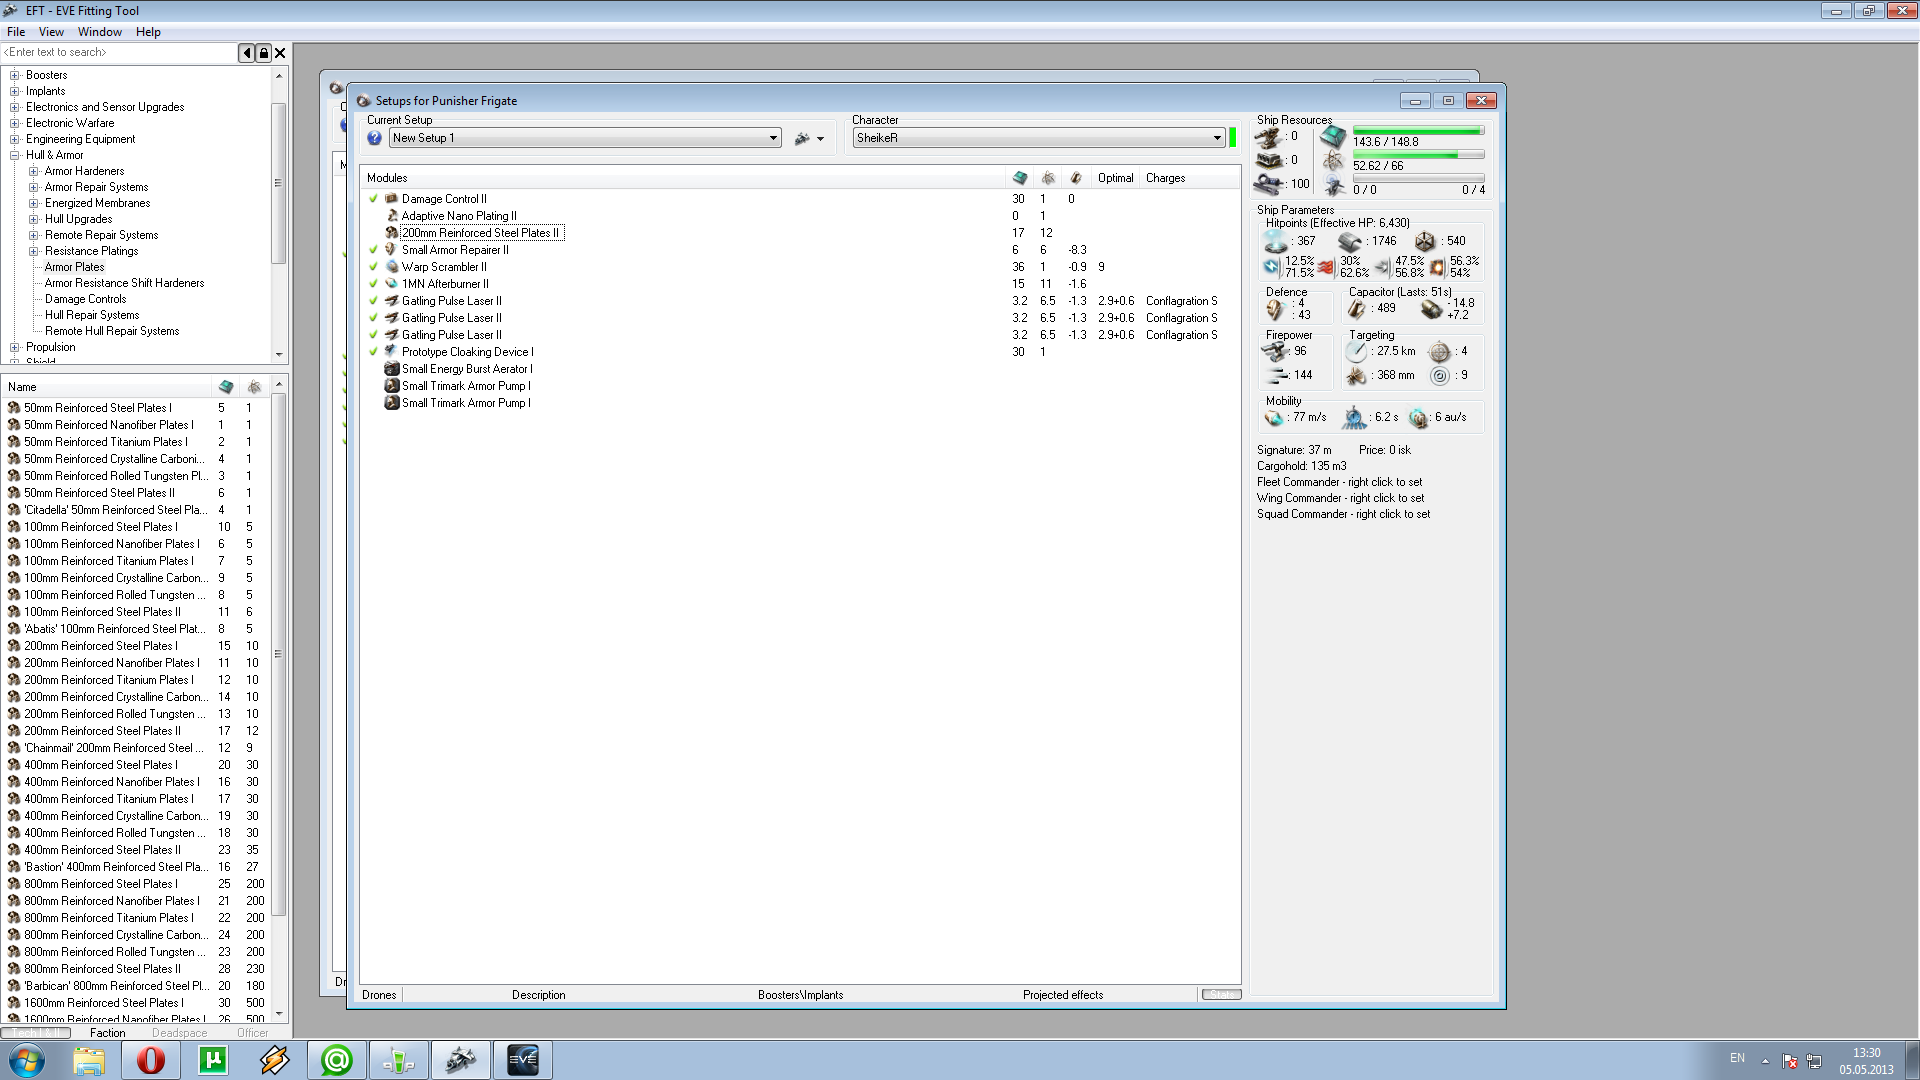Viewport: 1920px width, 1080px height.
Task: Click the CPU sort icon in item list header
Action: tap(226, 387)
